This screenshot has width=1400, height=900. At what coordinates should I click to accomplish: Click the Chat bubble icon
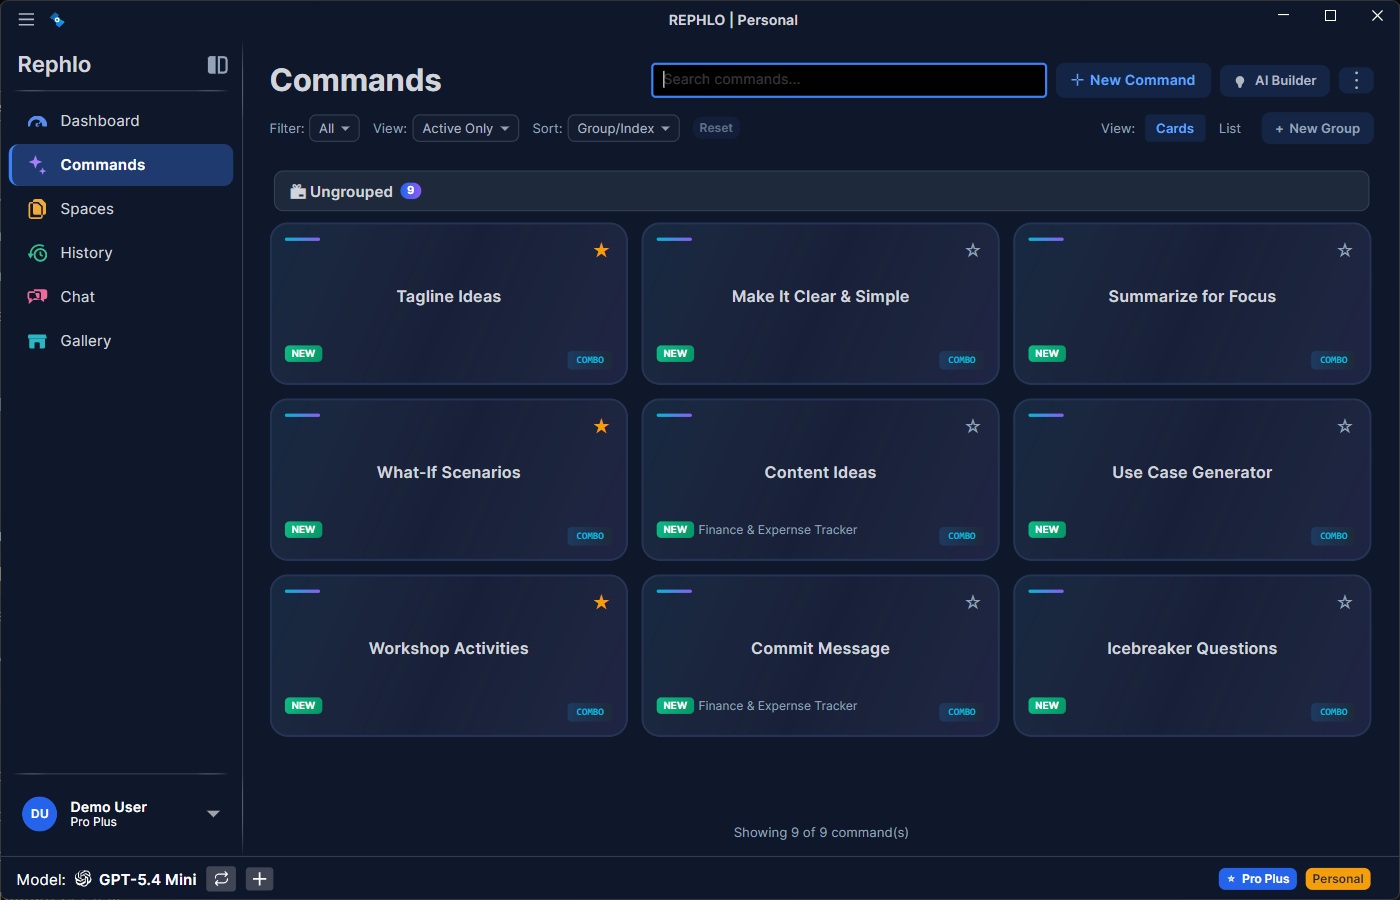[37, 297]
